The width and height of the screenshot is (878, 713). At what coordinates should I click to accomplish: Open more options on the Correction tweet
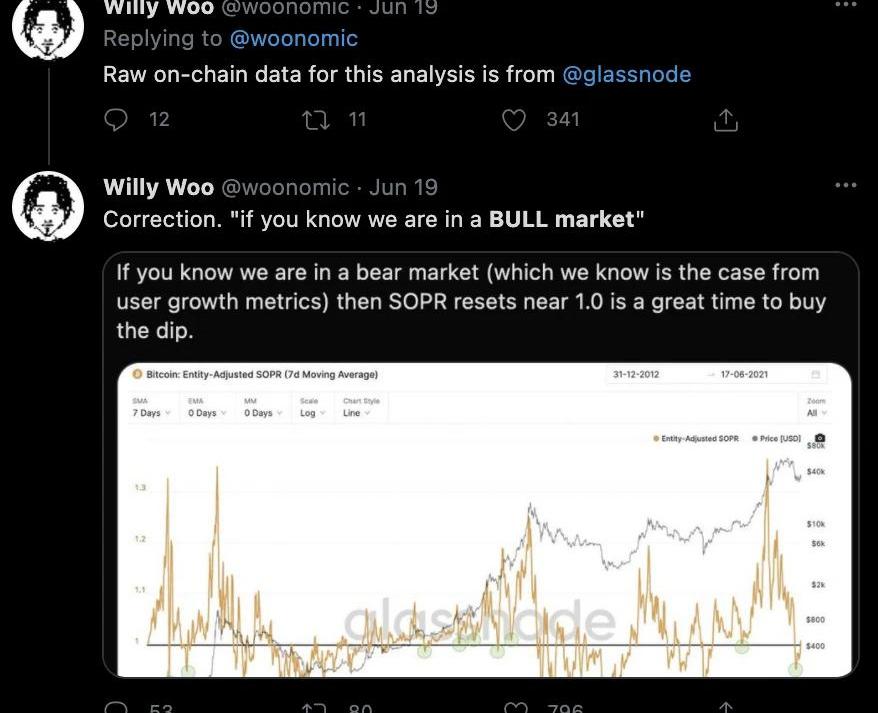[x=846, y=185]
